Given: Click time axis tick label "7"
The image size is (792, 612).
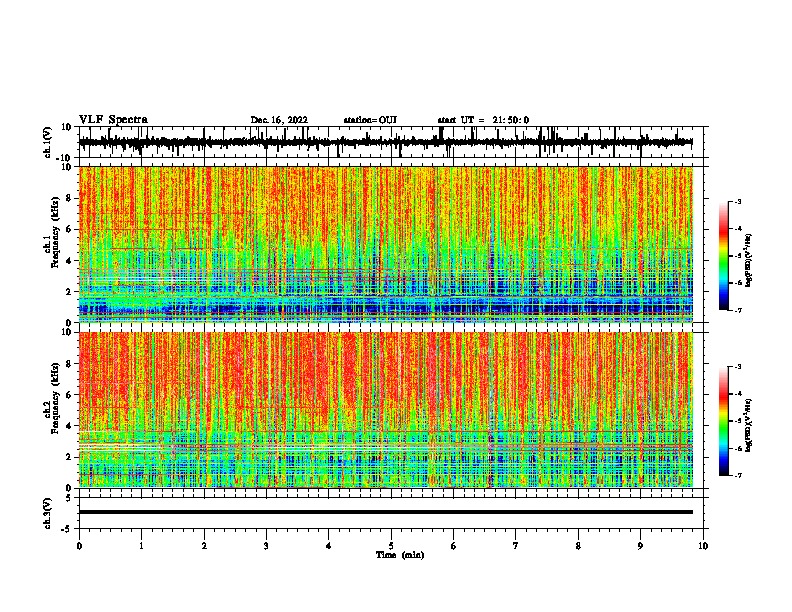Looking at the screenshot, I should pos(516,546).
